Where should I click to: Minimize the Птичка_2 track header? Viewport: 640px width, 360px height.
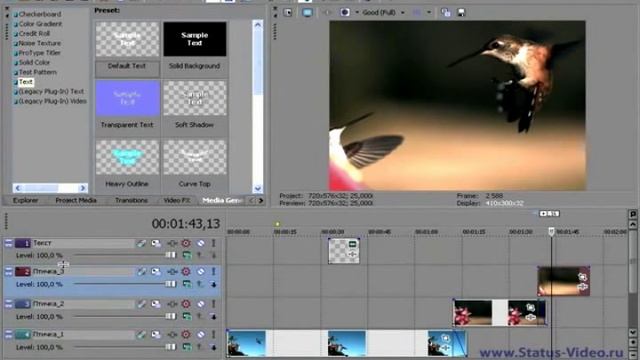(x=9, y=304)
